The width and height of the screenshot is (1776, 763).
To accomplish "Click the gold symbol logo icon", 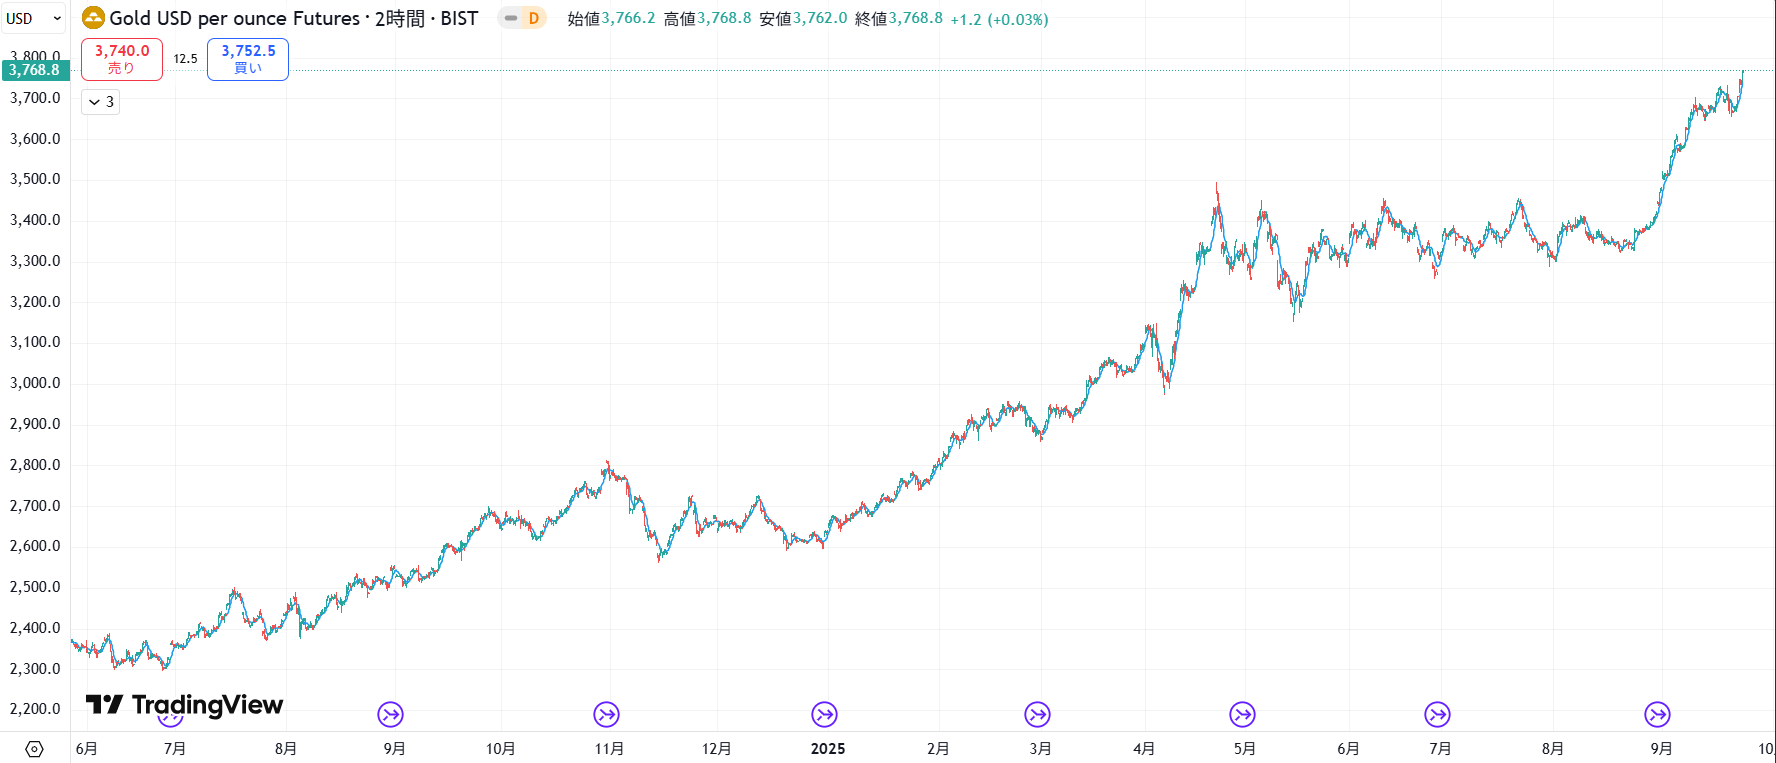I will coord(93,18).
